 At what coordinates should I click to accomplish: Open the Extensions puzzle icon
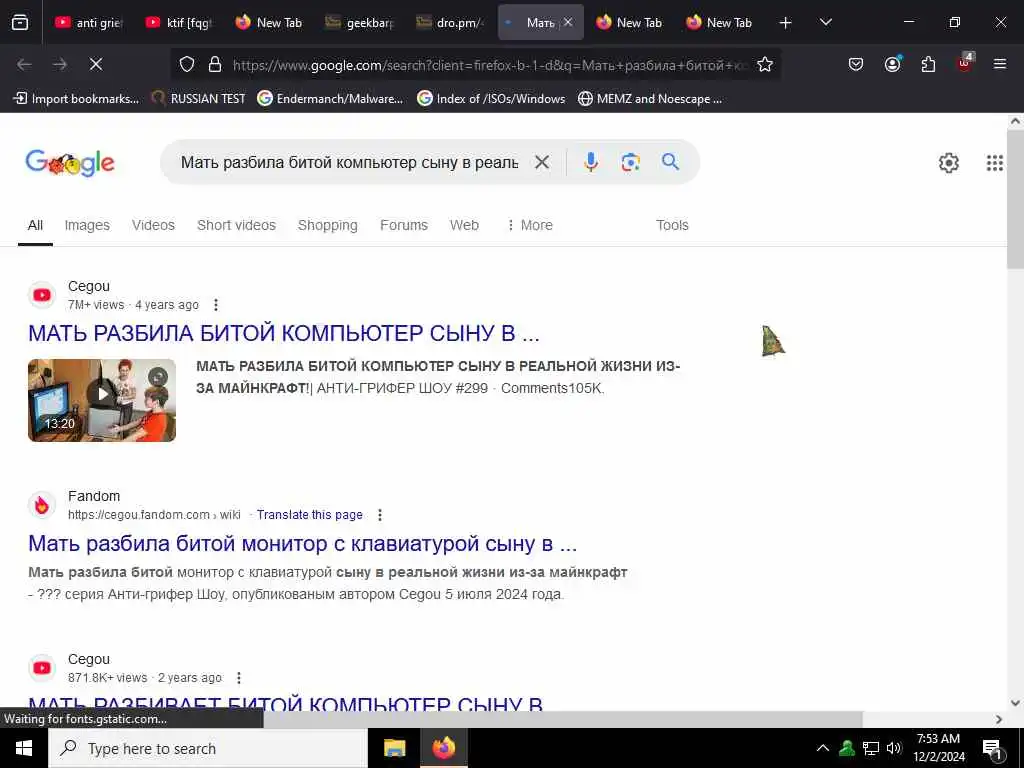[x=928, y=64]
